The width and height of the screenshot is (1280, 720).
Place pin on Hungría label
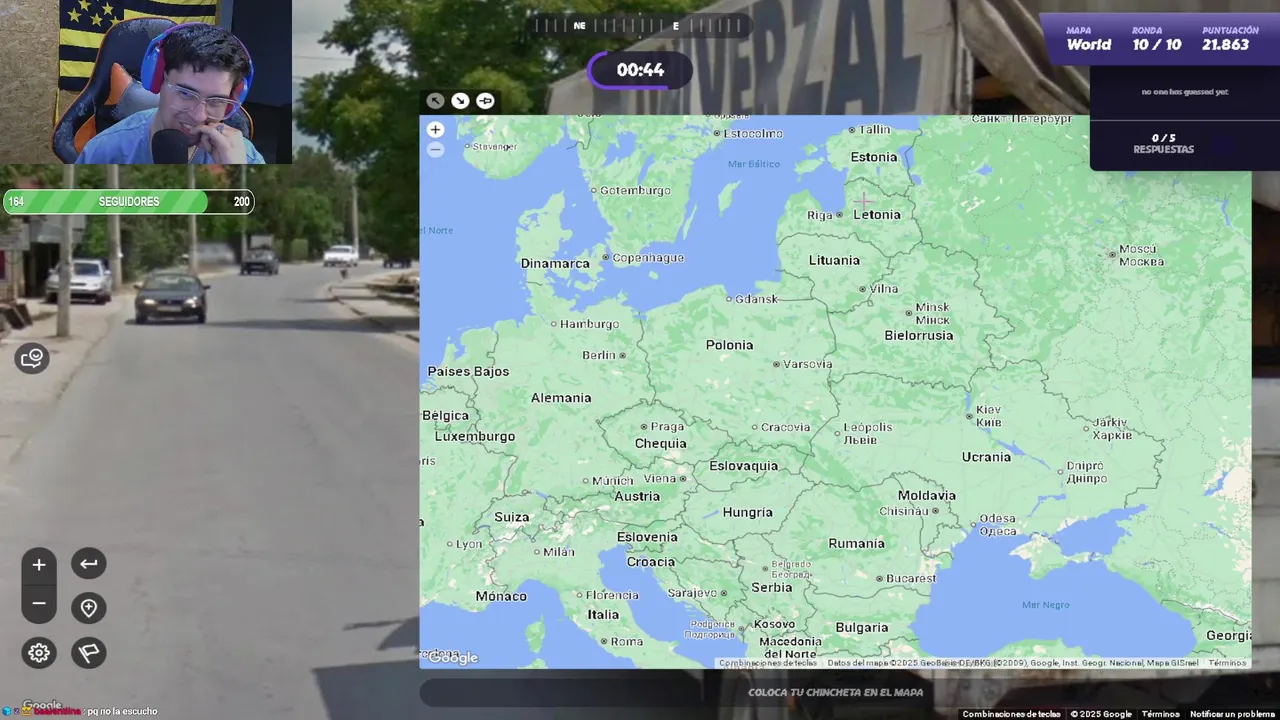coord(747,513)
